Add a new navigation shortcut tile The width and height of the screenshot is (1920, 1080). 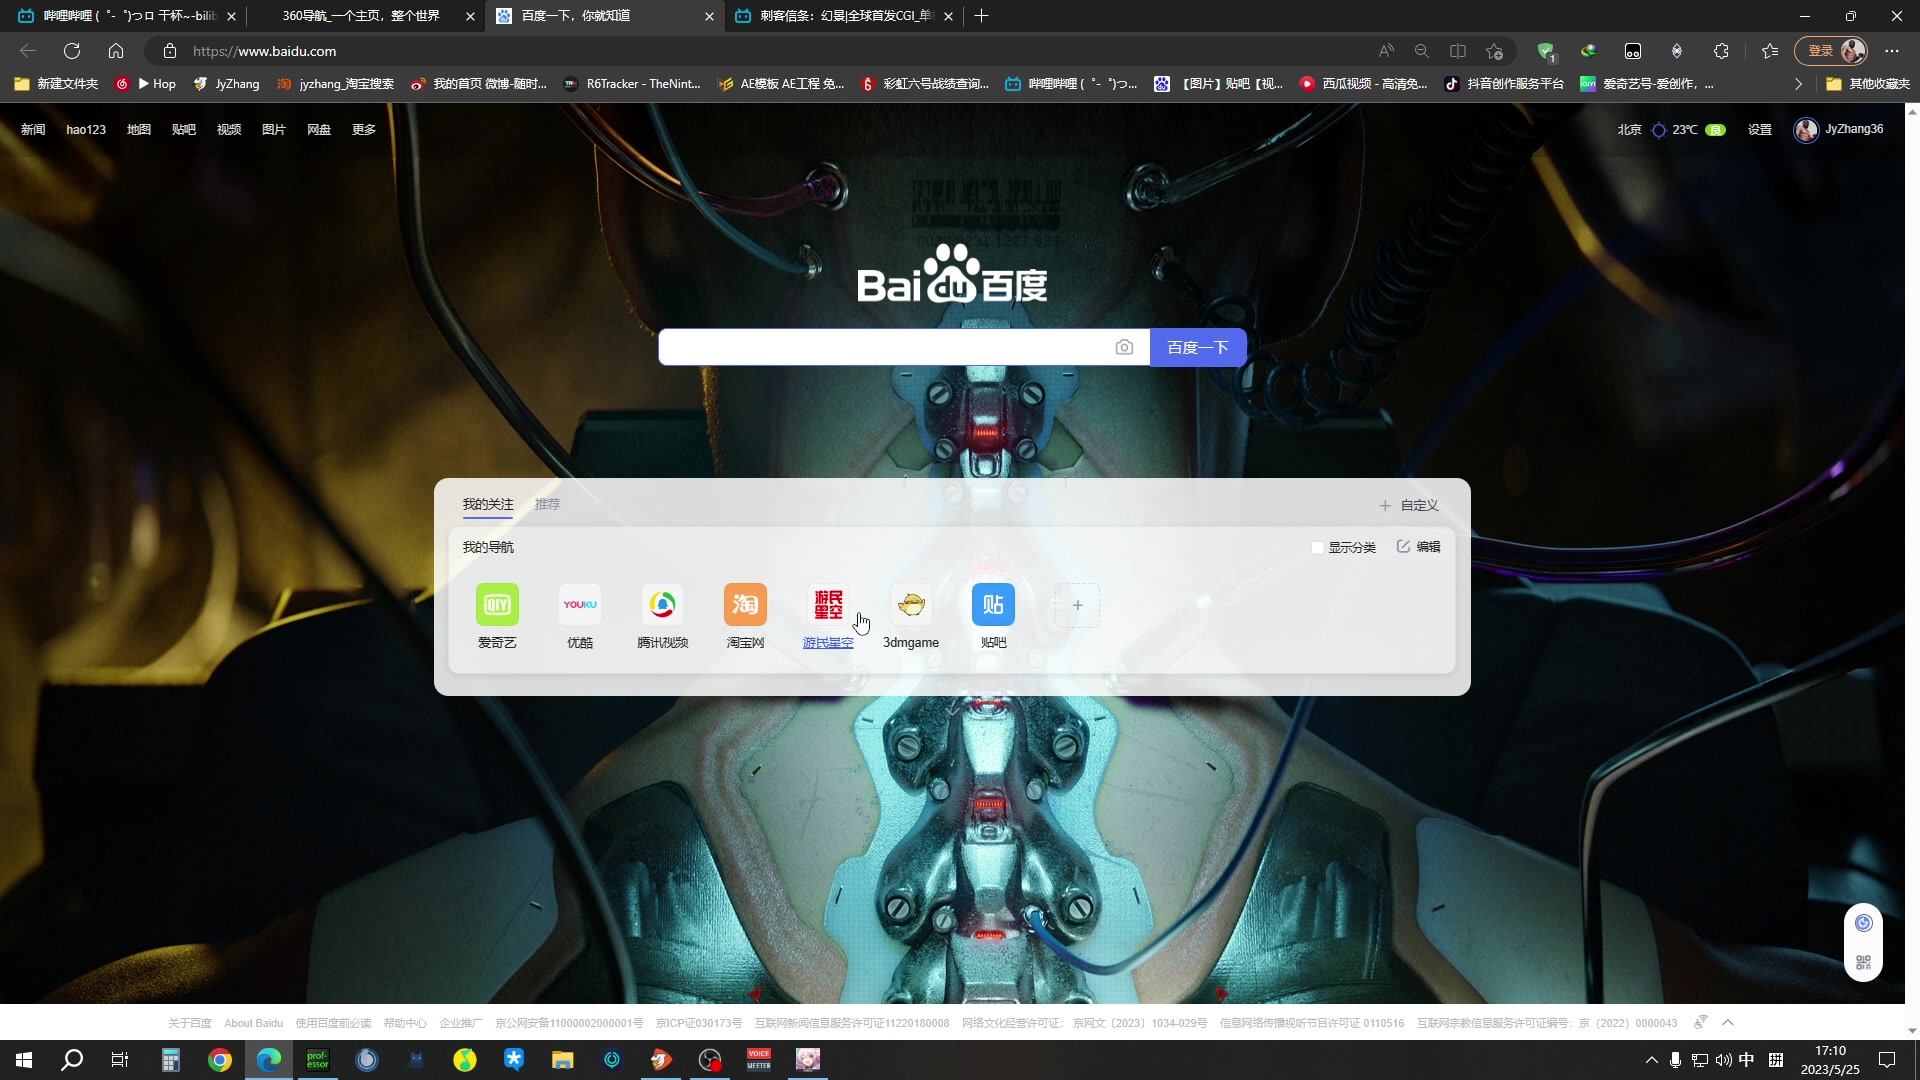click(x=1077, y=605)
